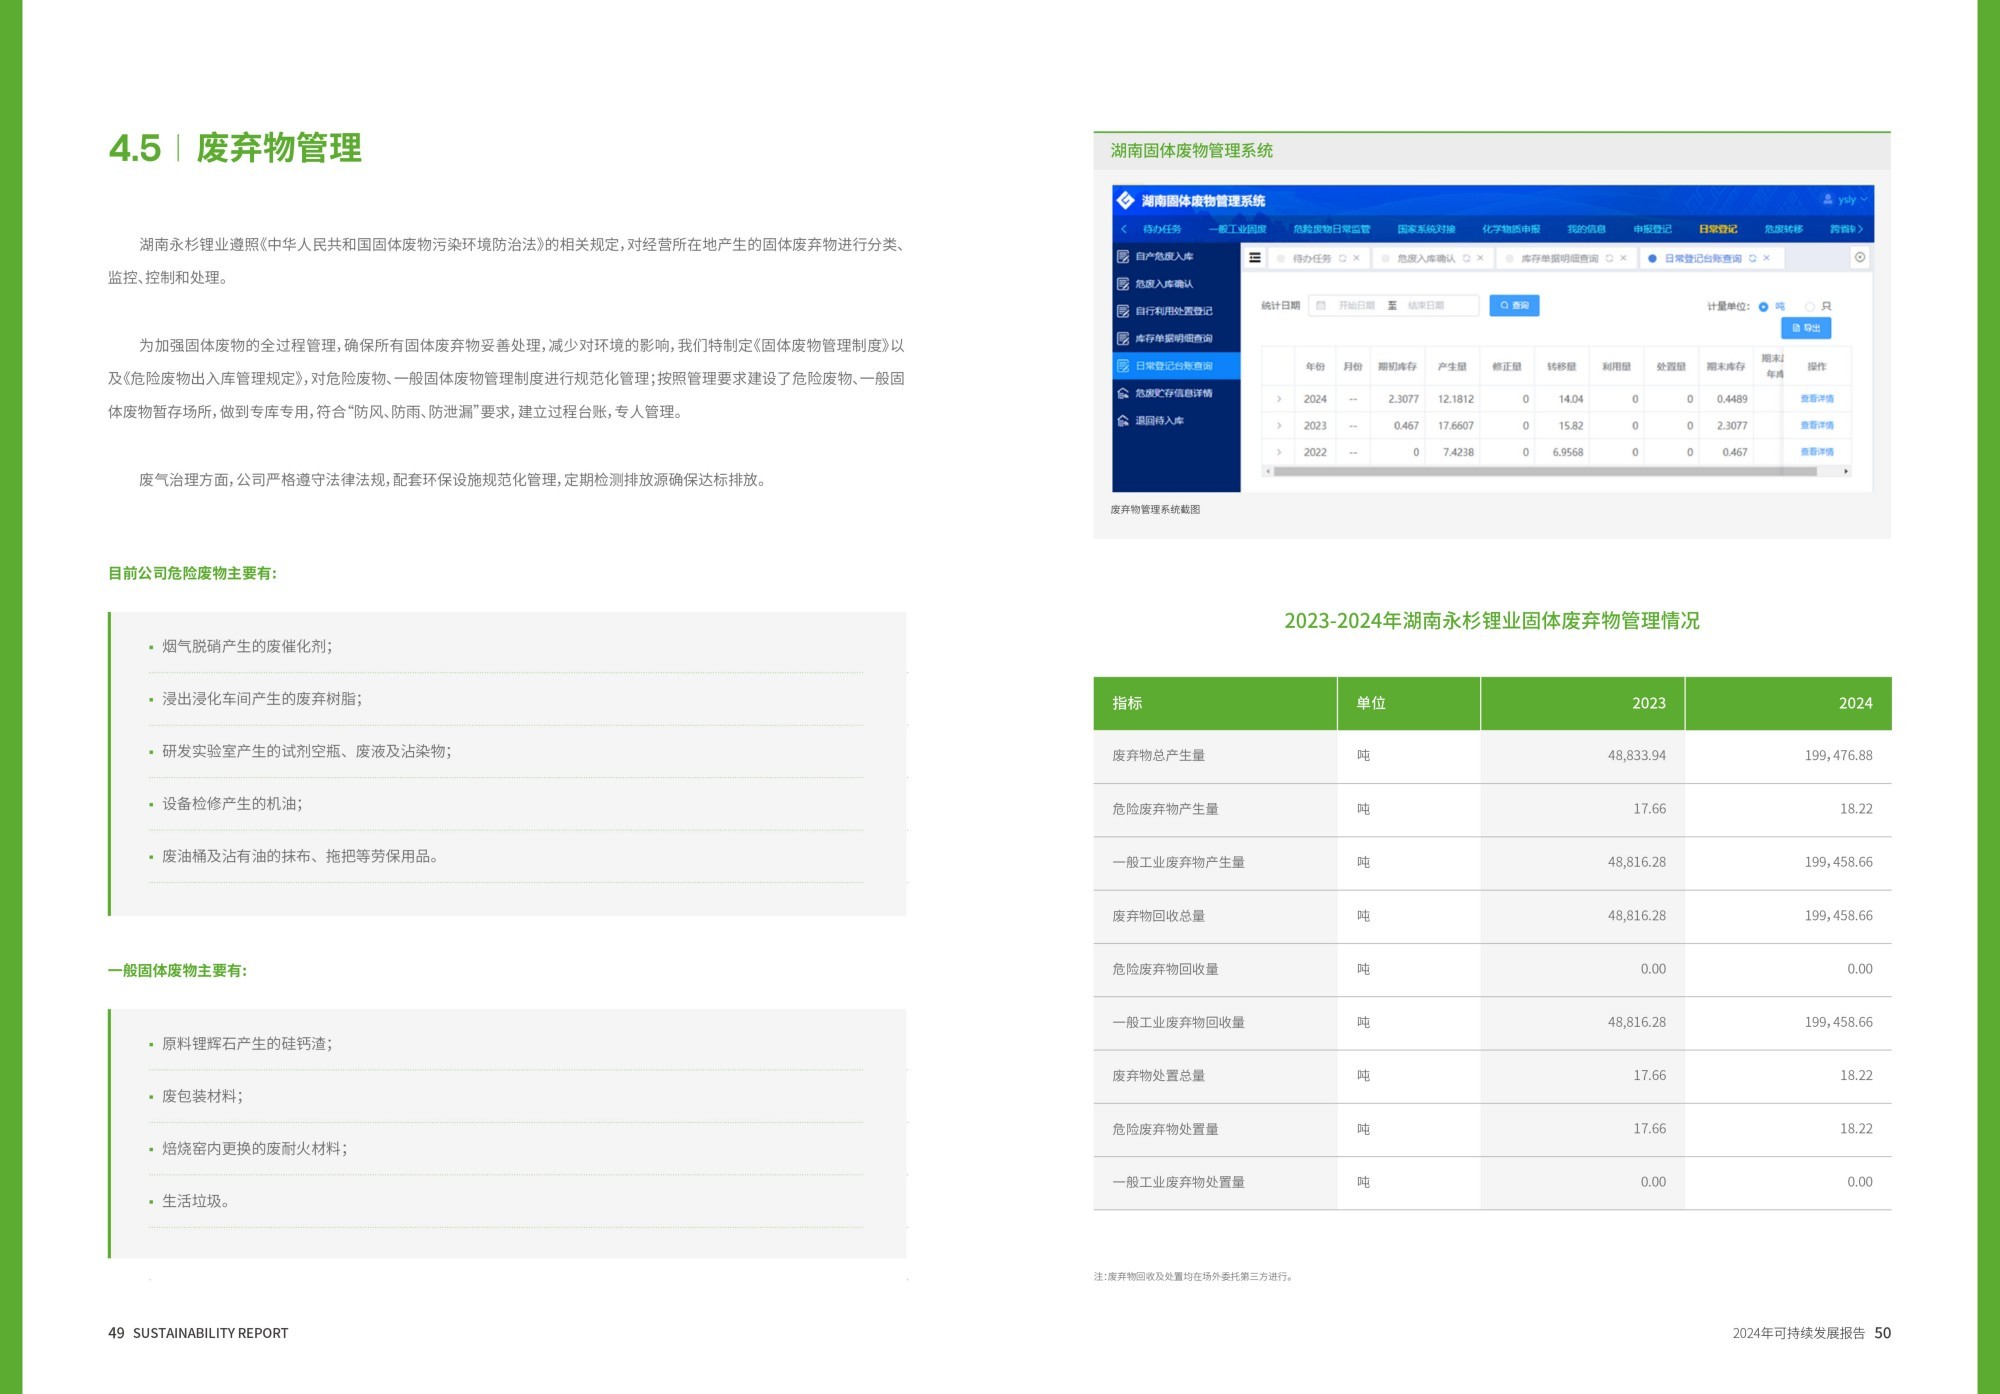Open 库存单据明细查询 in the sidebar
This screenshot has width=2000, height=1394.
click(x=1176, y=338)
